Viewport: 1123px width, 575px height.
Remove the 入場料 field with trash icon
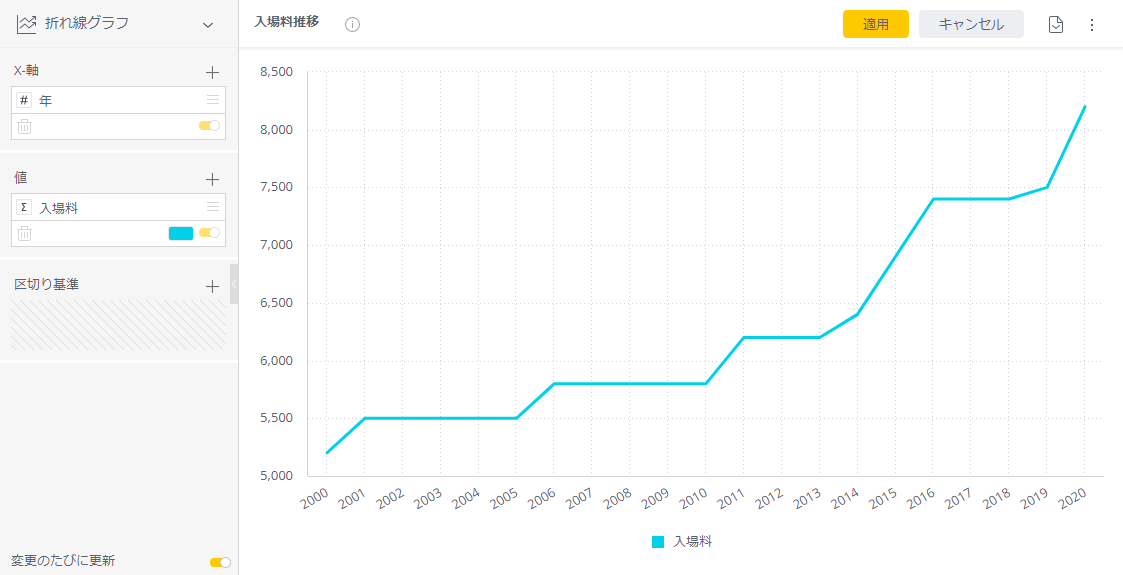tap(25, 233)
